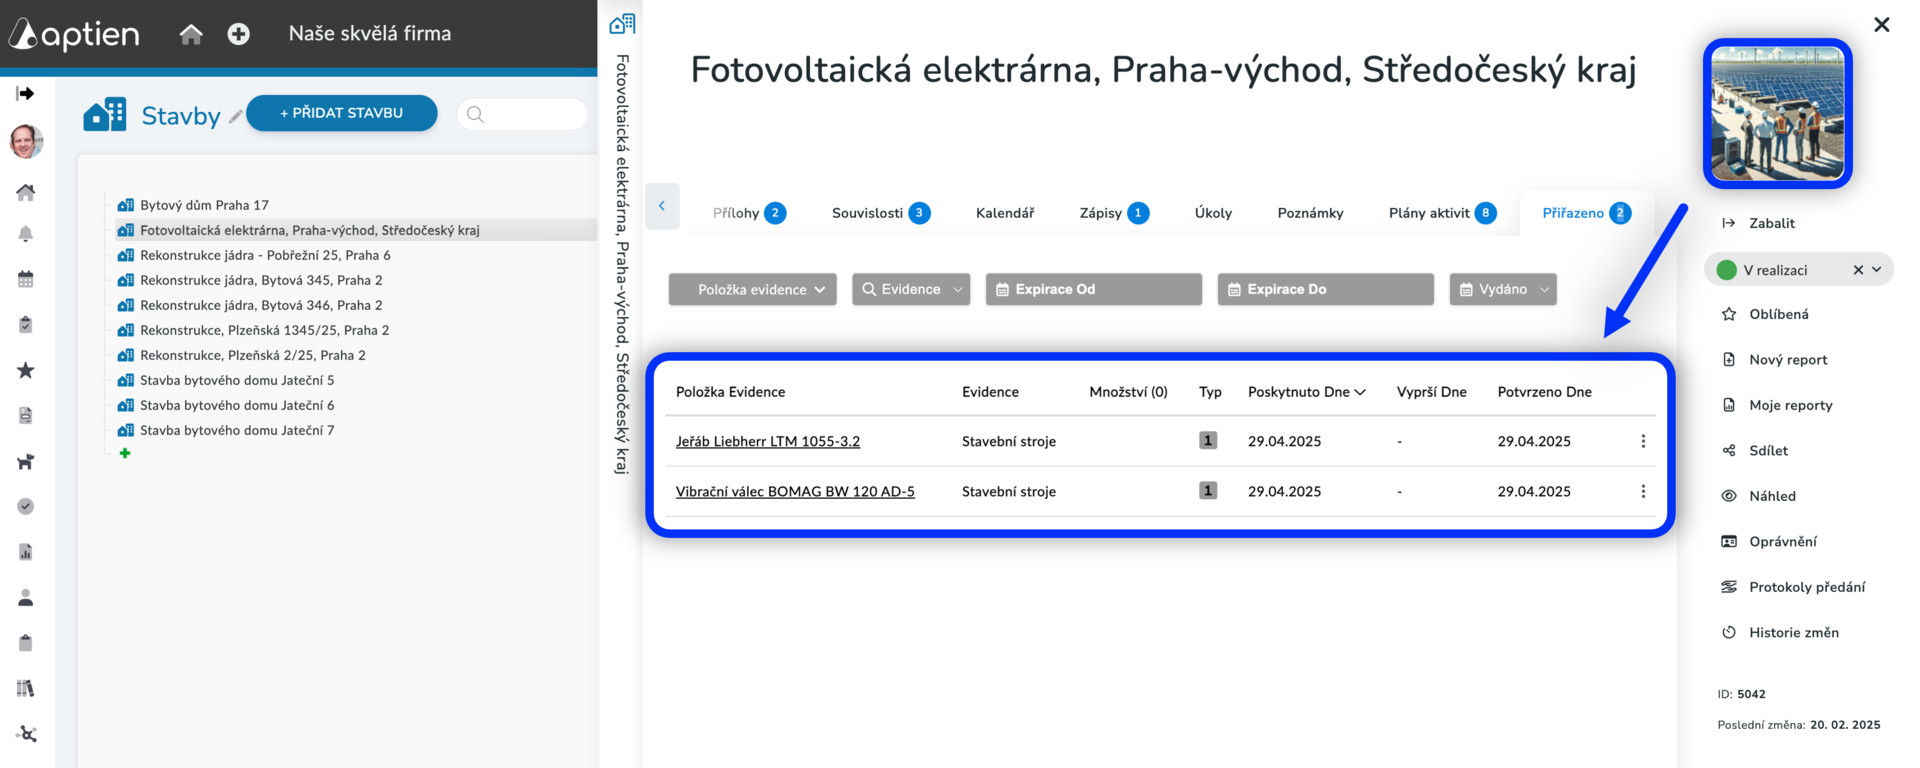The image size is (1920, 768).
Task: Open notifications bell in sidebar
Action: coord(26,234)
